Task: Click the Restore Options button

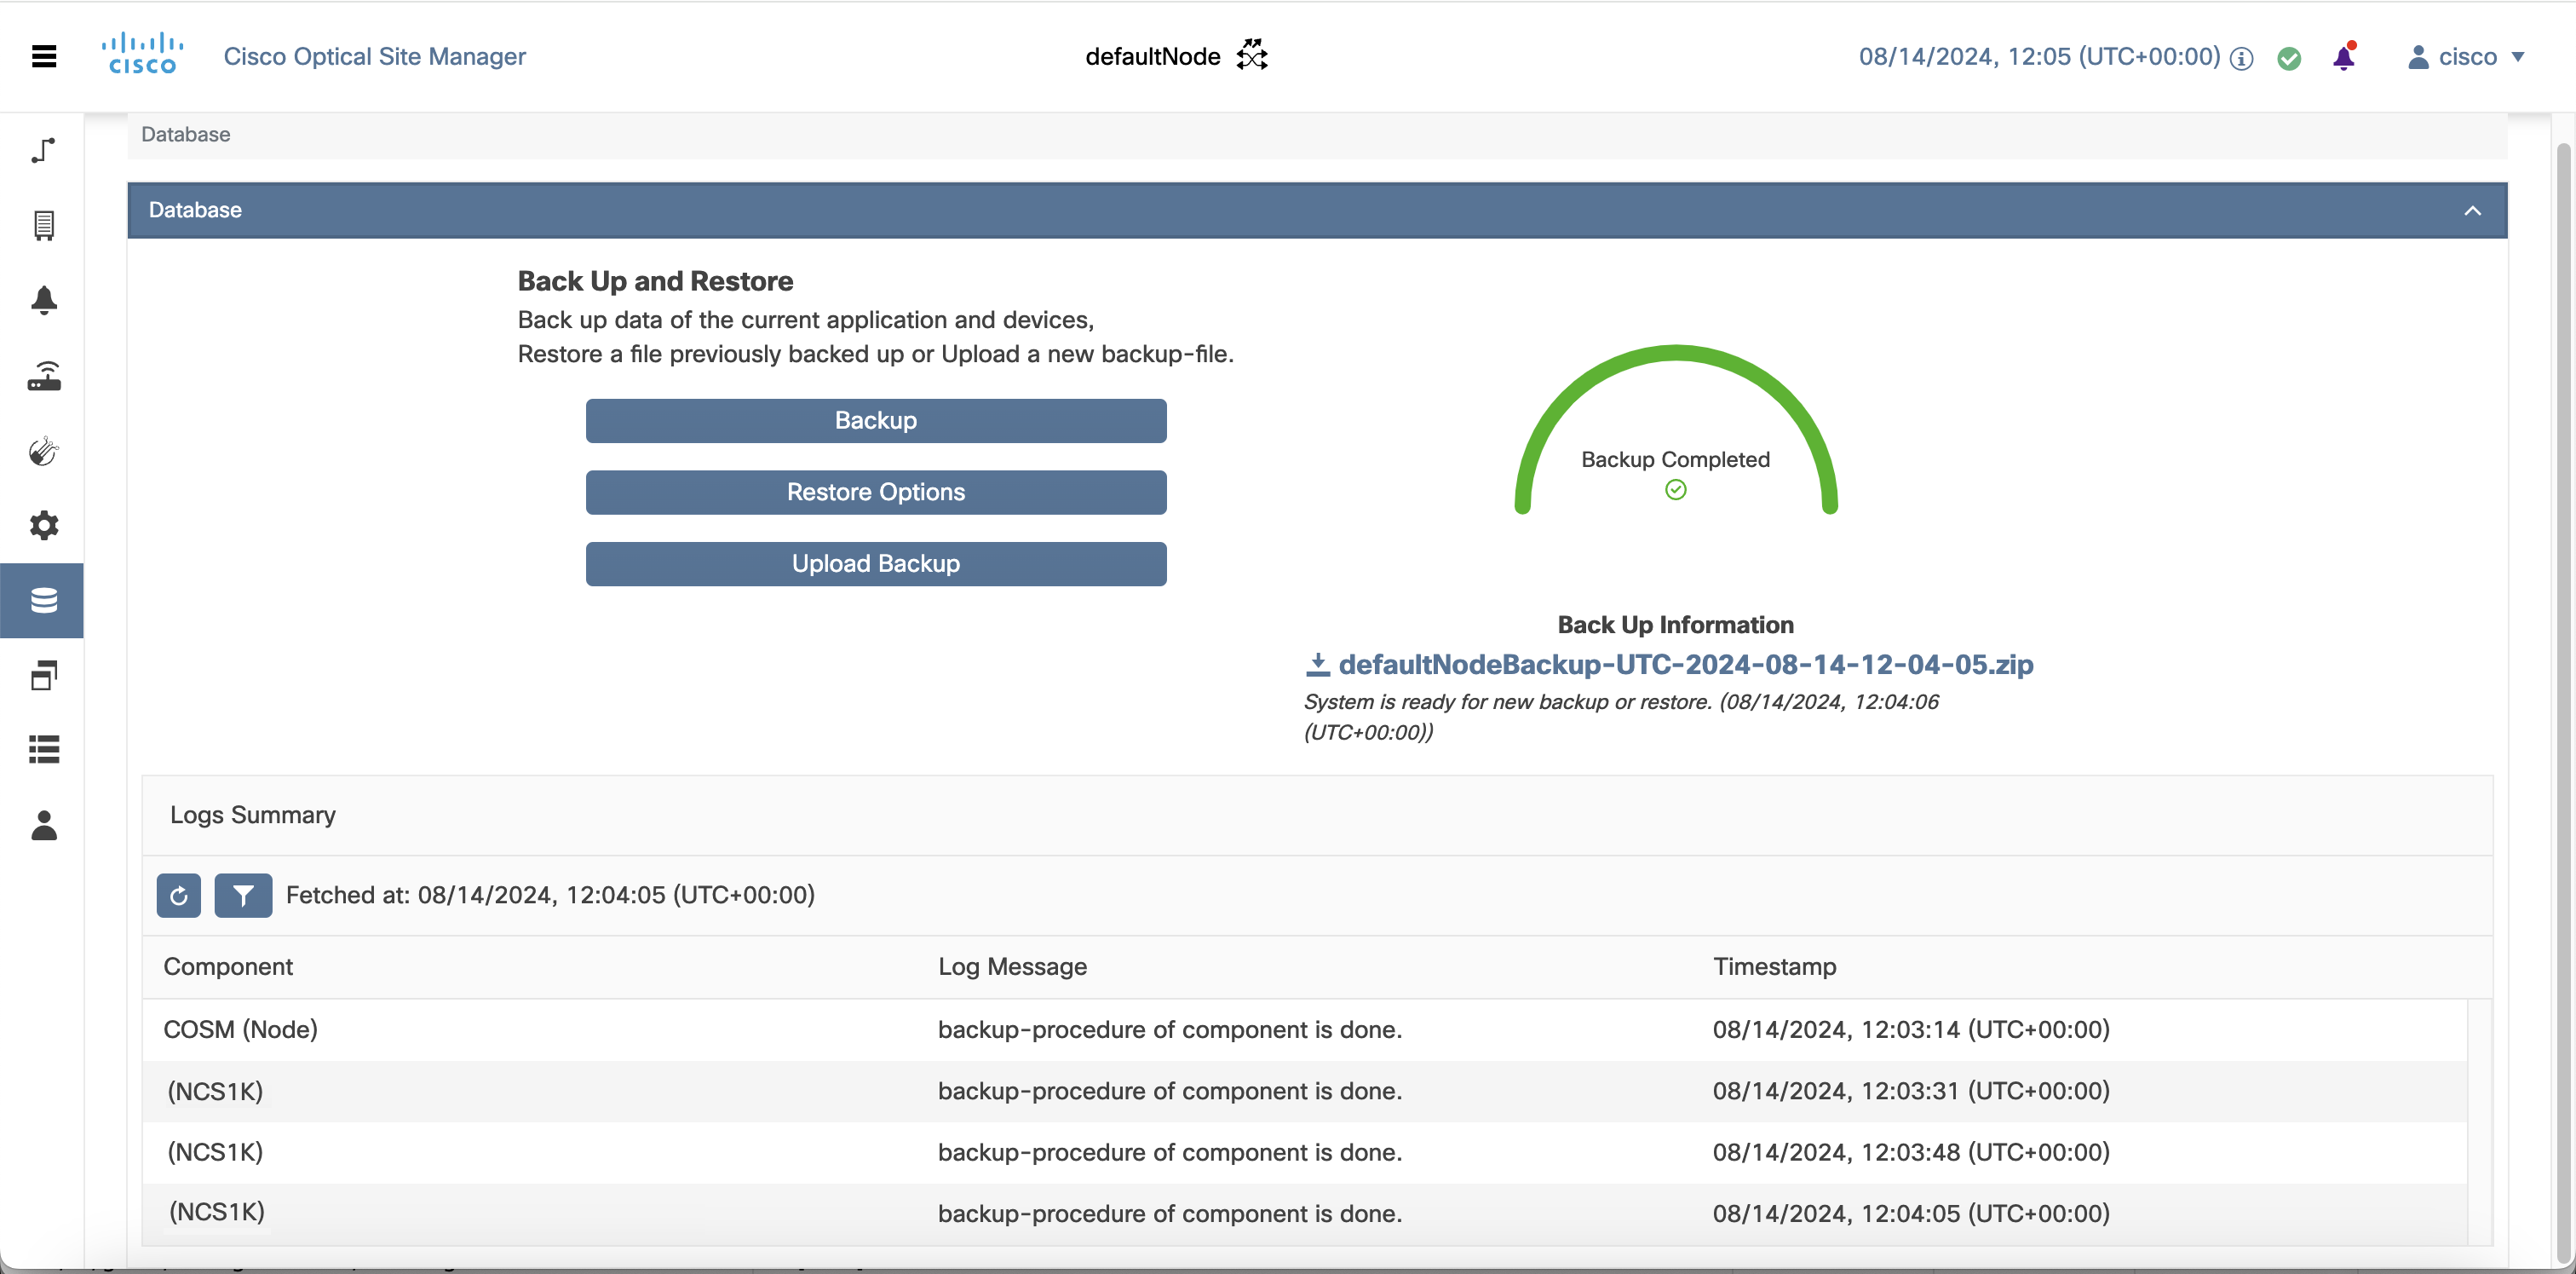Action: 876,492
